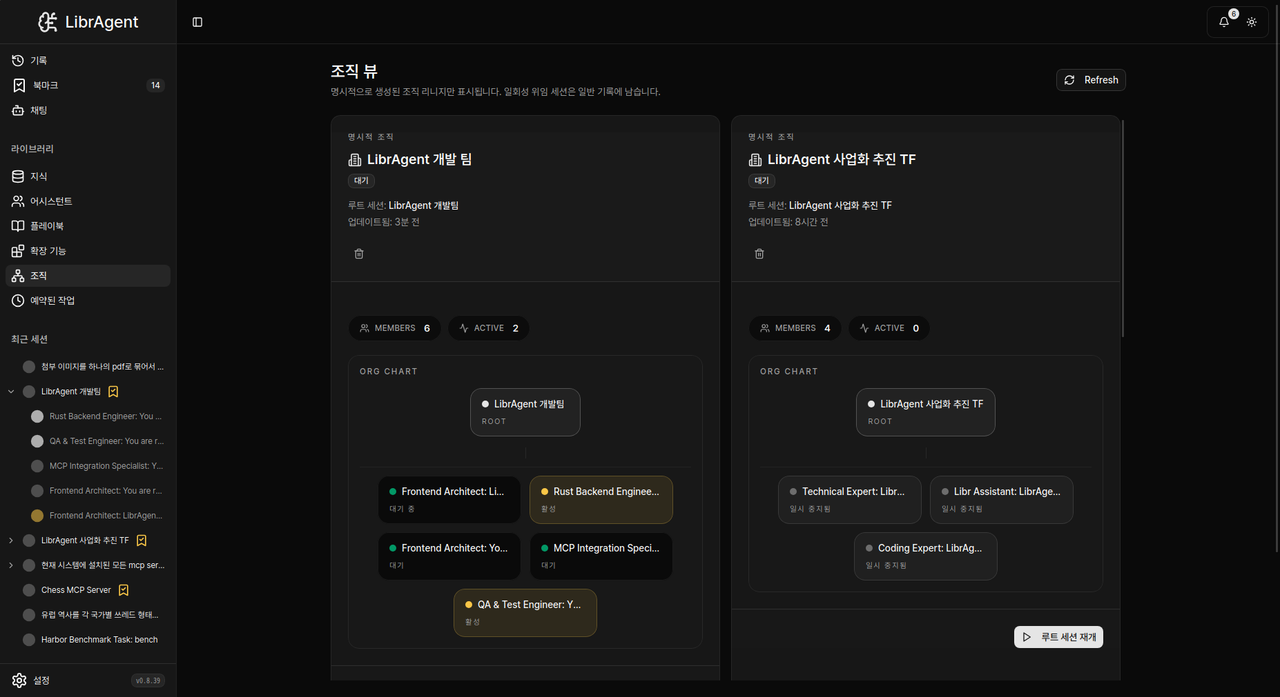Click 루트 세션 재개 button
Screen dimensions: 1280x697
(x=1058, y=637)
